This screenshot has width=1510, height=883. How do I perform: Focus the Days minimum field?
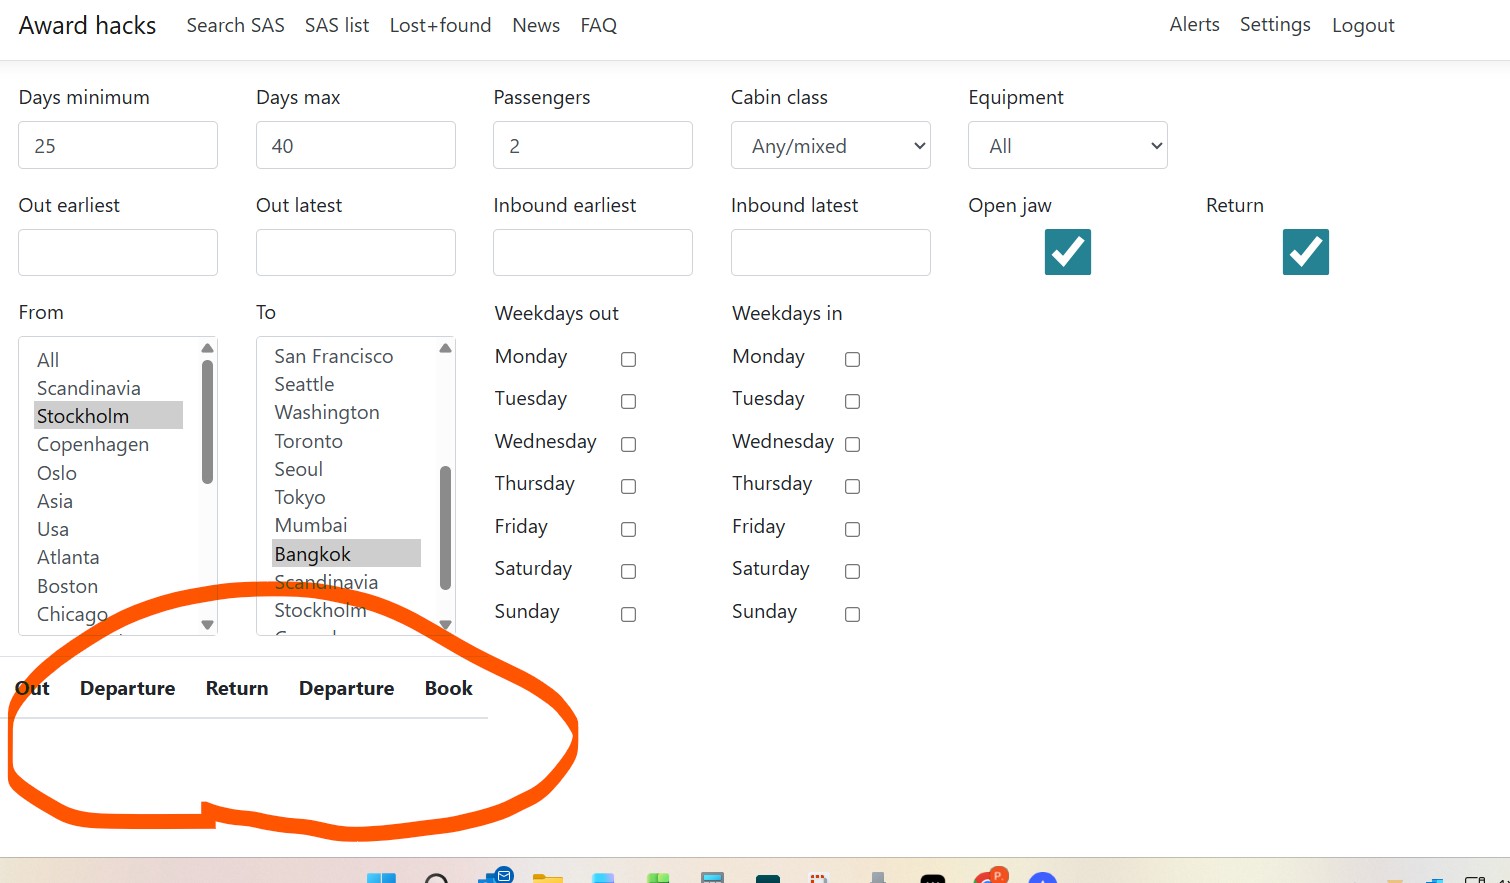click(118, 145)
